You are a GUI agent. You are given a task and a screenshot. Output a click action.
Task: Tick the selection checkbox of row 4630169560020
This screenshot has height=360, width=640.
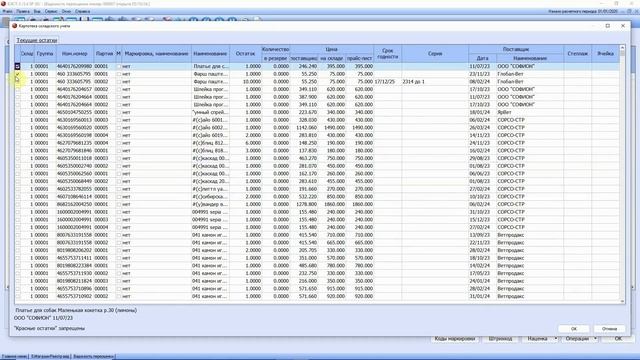(18, 128)
